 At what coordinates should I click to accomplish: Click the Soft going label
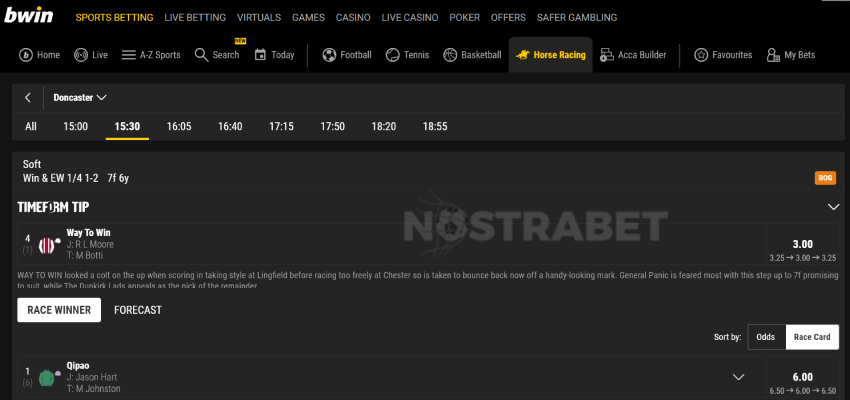(x=32, y=164)
